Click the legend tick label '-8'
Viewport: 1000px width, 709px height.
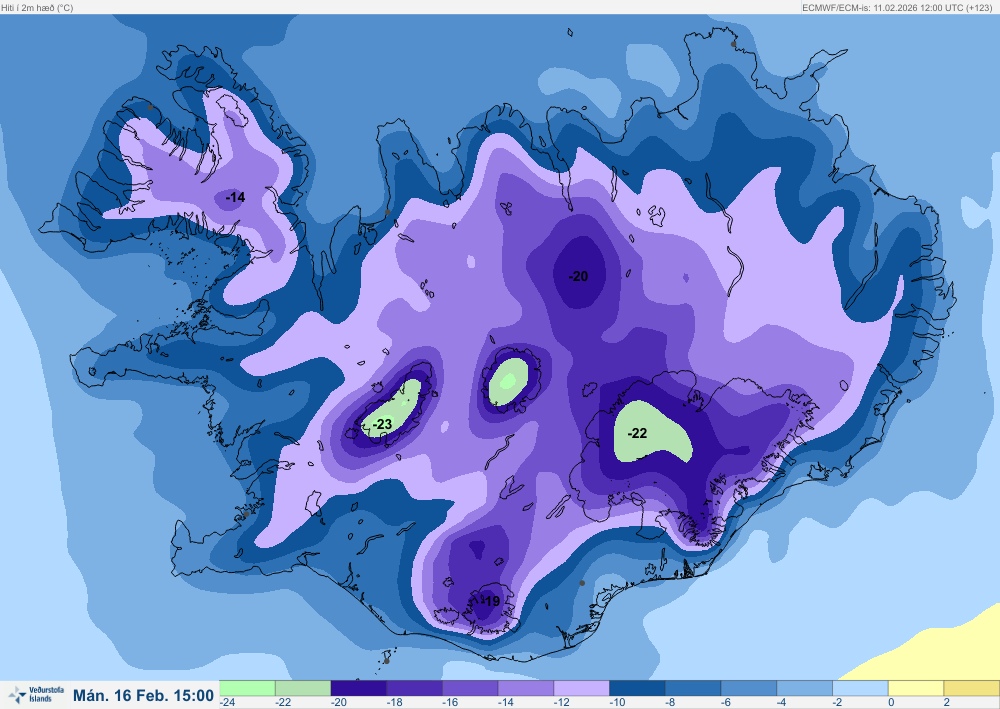click(670, 702)
